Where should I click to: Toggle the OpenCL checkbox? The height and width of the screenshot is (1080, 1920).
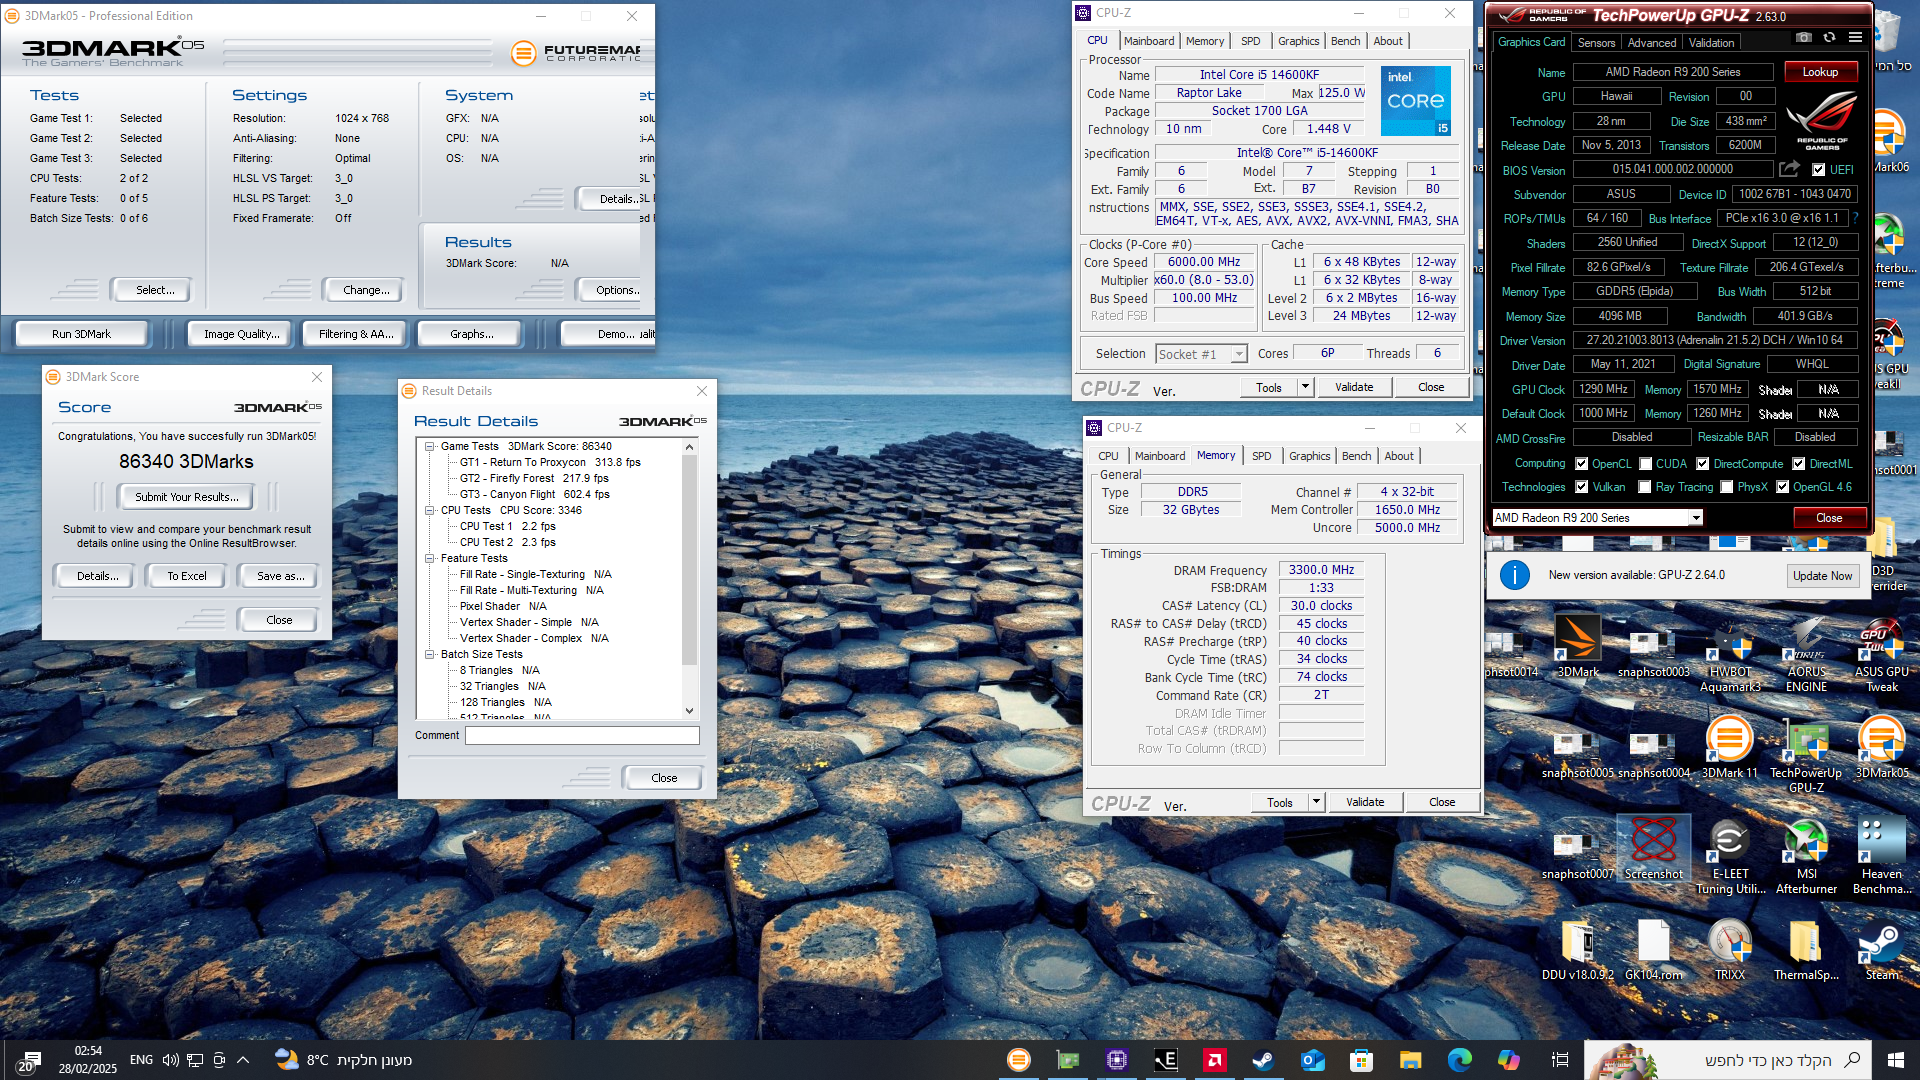click(x=1582, y=464)
